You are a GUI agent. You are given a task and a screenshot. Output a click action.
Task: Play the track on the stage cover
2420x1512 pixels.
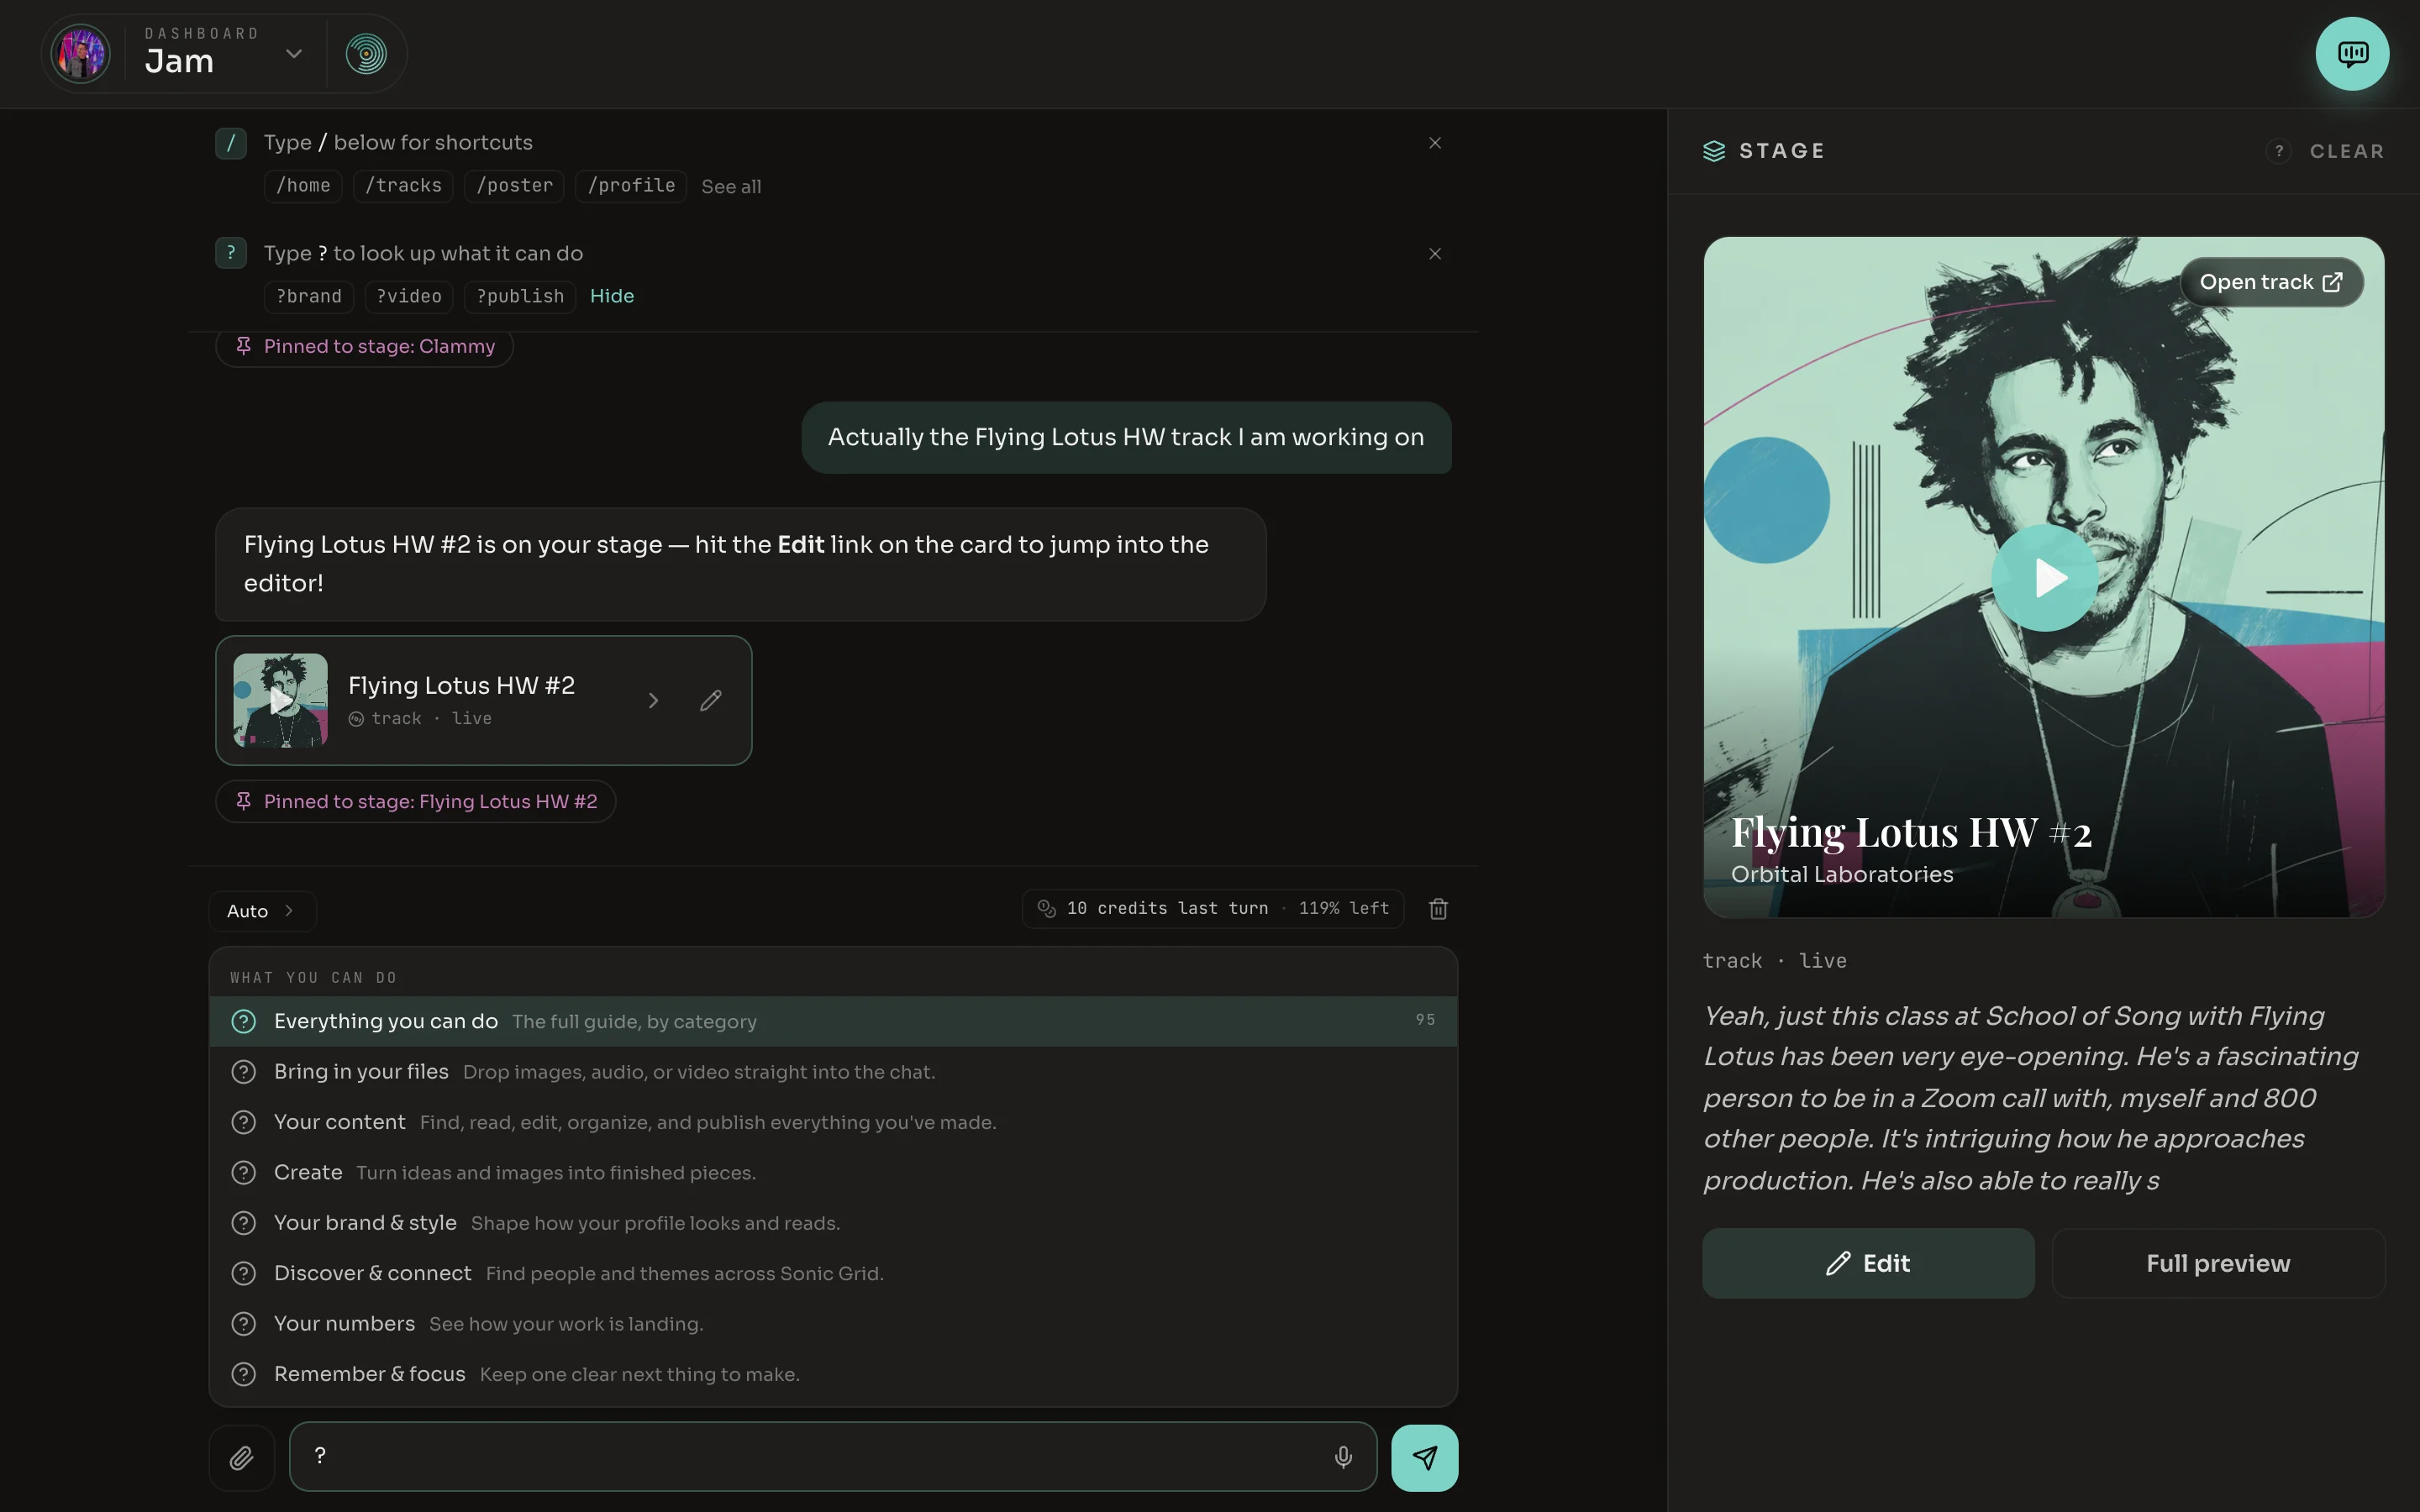[2045, 578]
